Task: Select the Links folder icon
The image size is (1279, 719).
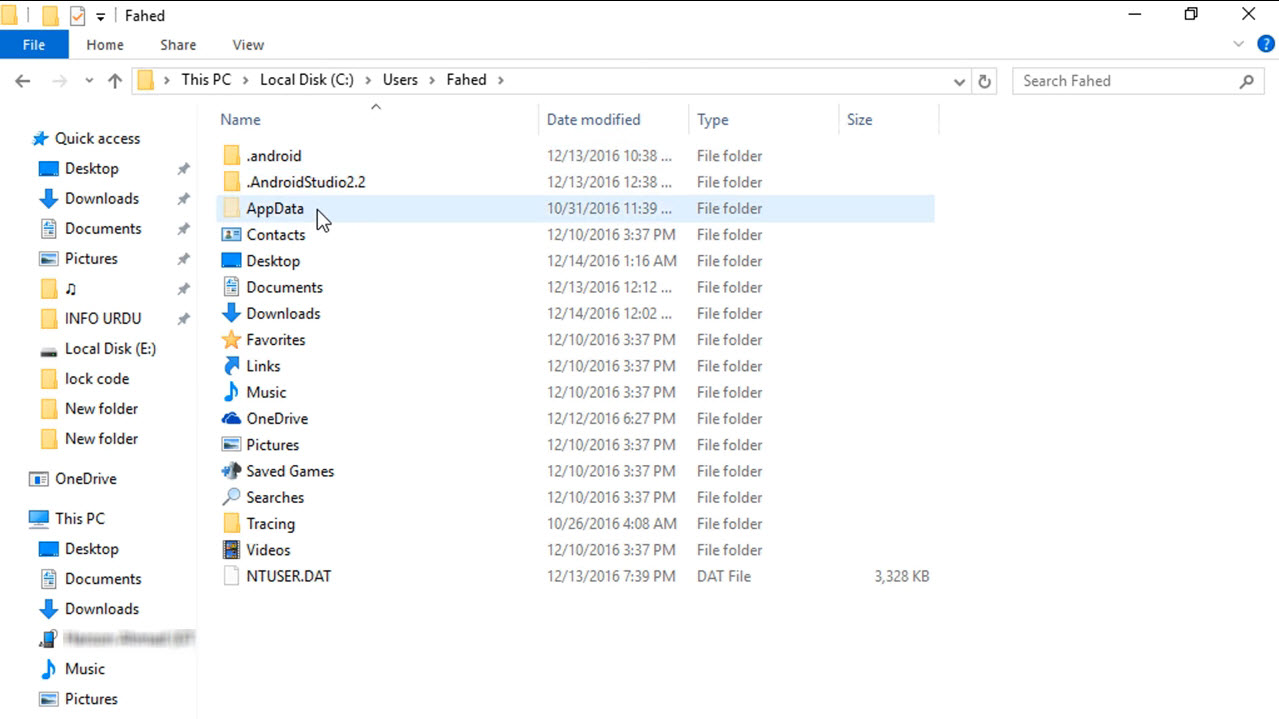Action: click(231, 366)
